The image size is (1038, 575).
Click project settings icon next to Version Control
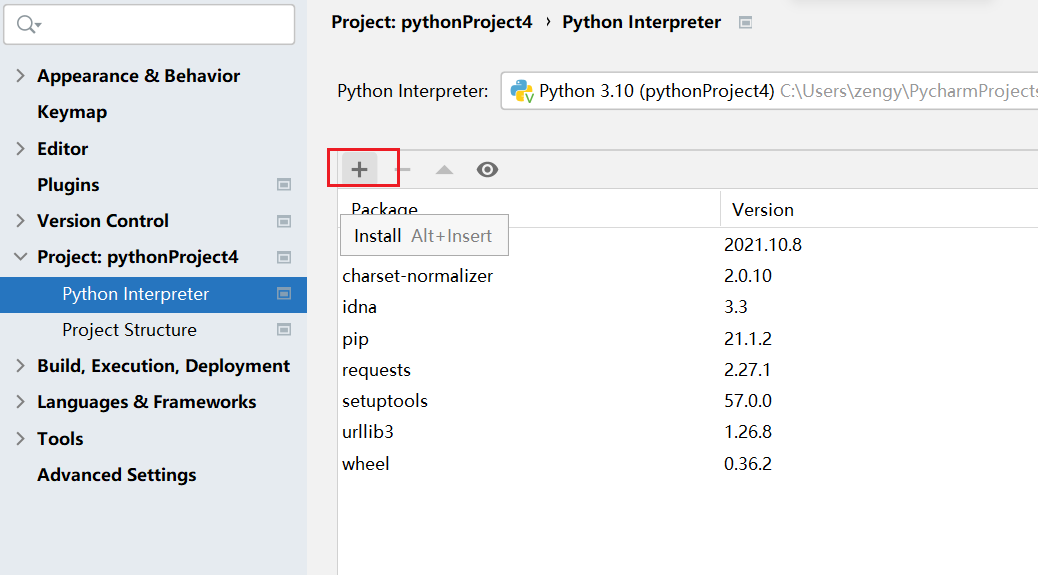[284, 221]
